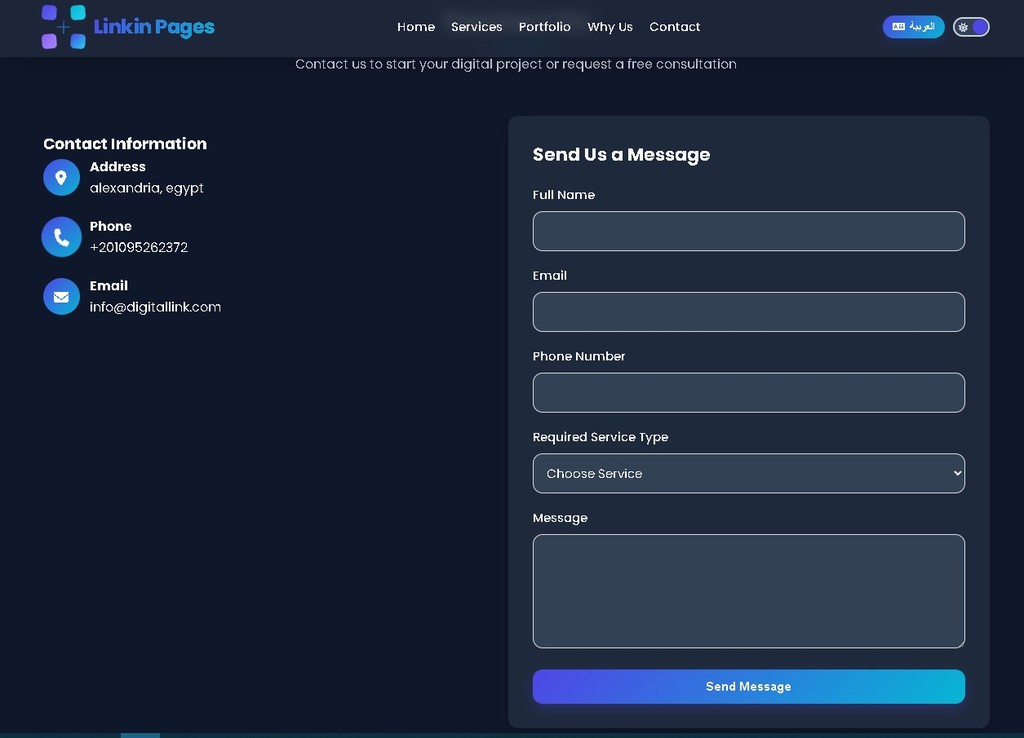Viewport: 1024px width, 738px height.
Task: Click the +201095262372 phone number
Action: 139,247
